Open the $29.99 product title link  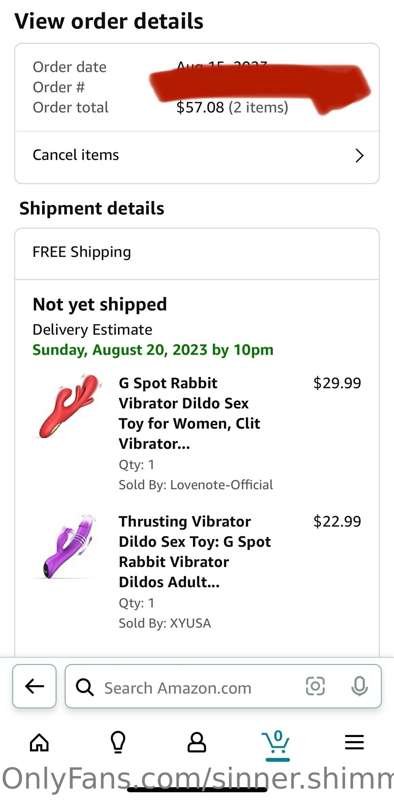tap(190, 413)
